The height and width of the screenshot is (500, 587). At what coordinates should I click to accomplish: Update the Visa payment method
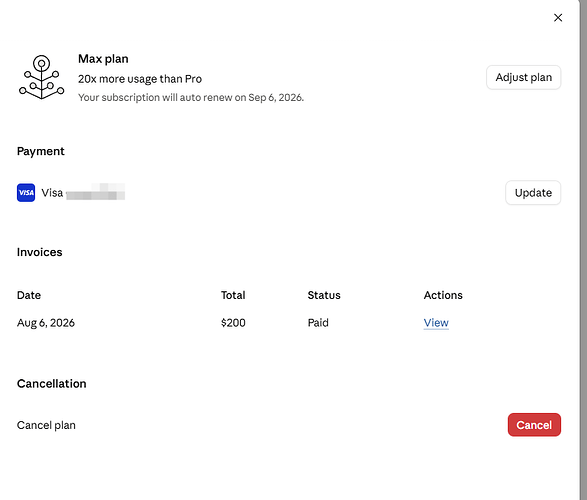[x=533, y=193]
